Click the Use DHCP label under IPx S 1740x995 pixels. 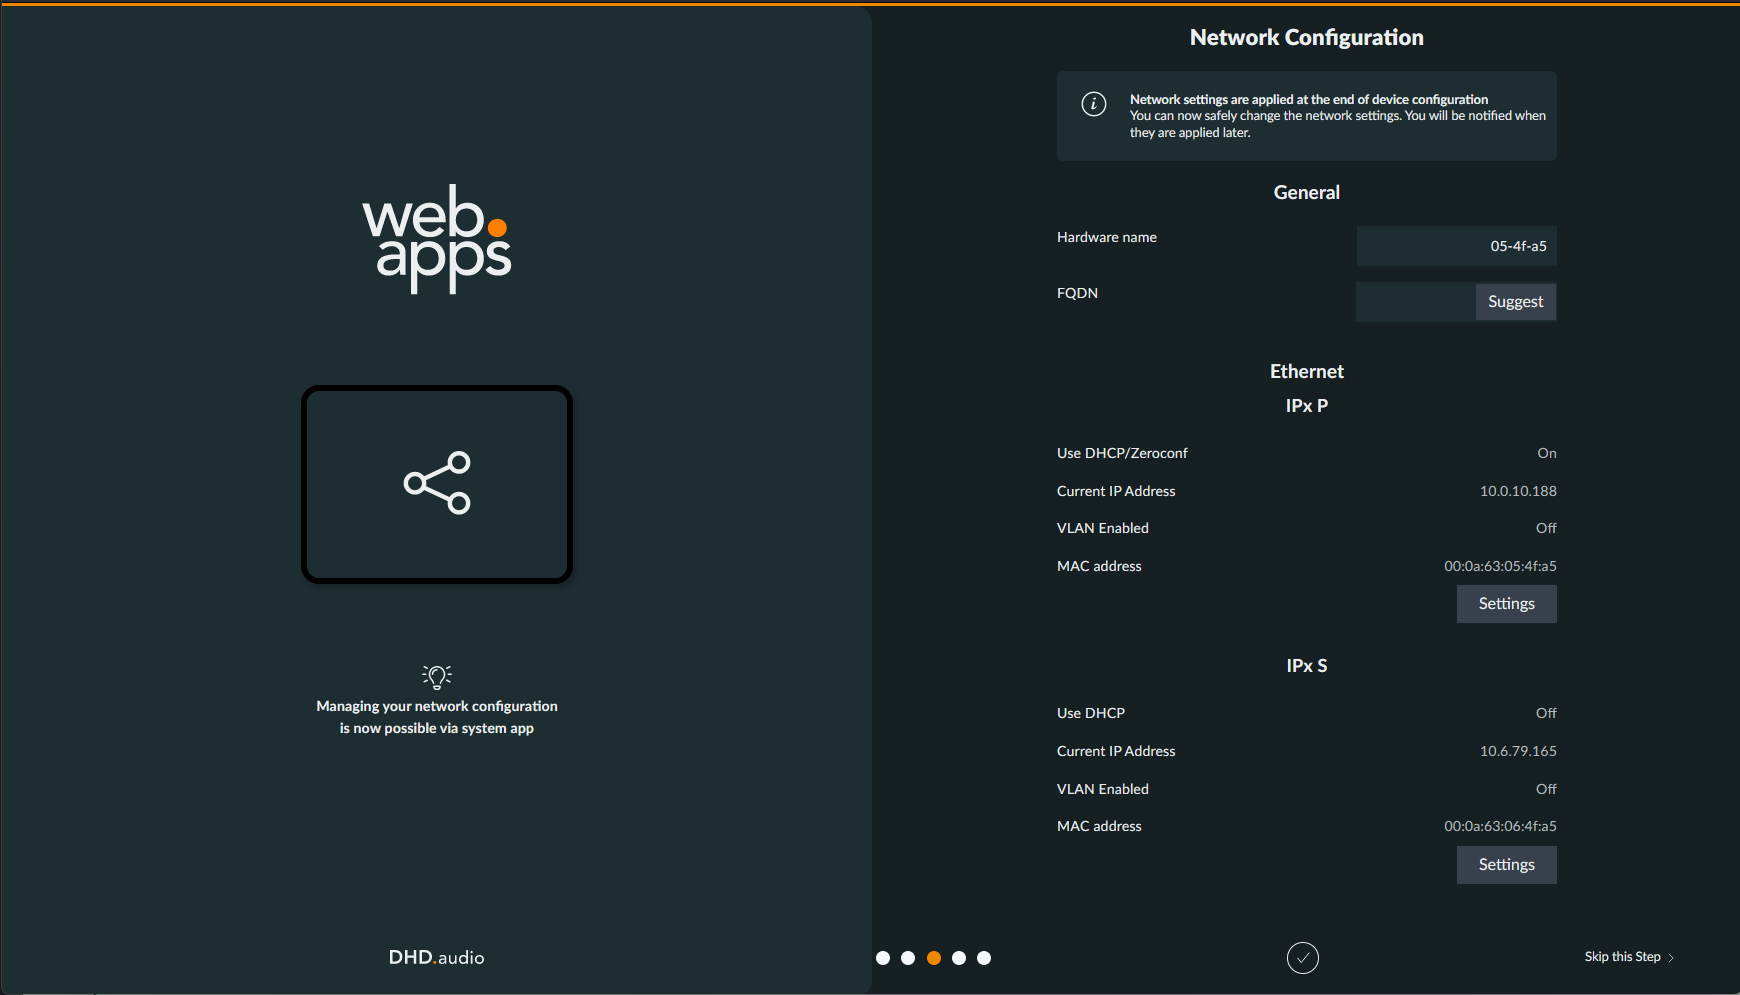pyautogui.click(x=1091, y=713)
